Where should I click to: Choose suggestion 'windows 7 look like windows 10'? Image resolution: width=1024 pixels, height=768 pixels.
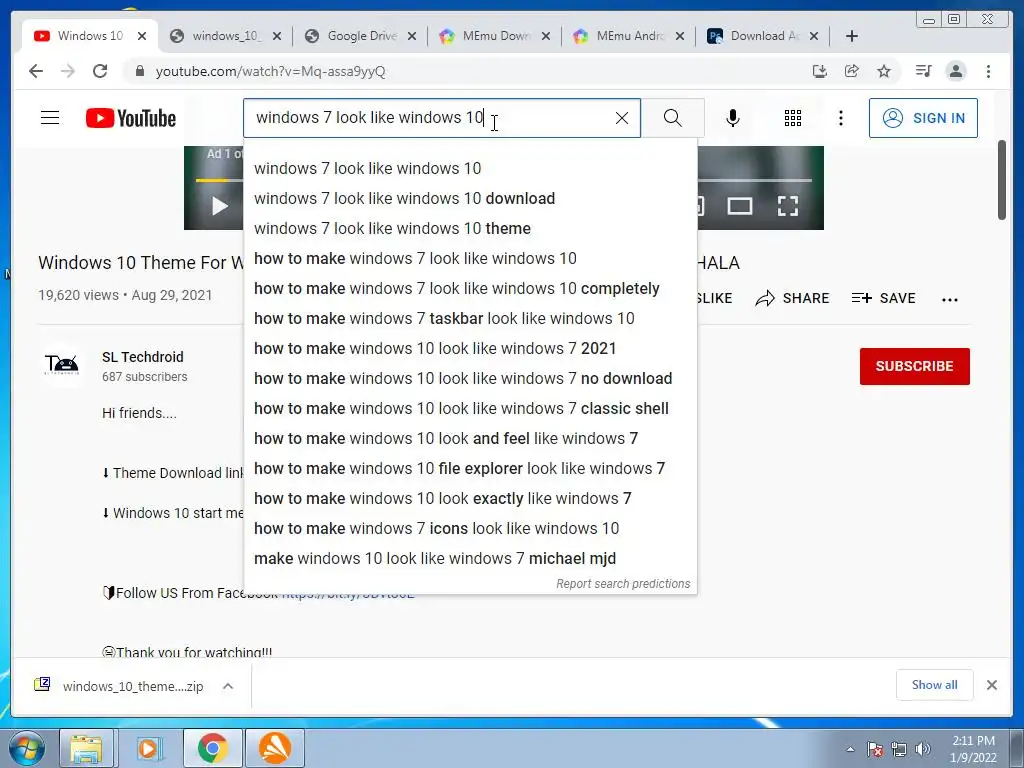coord(470,168)
